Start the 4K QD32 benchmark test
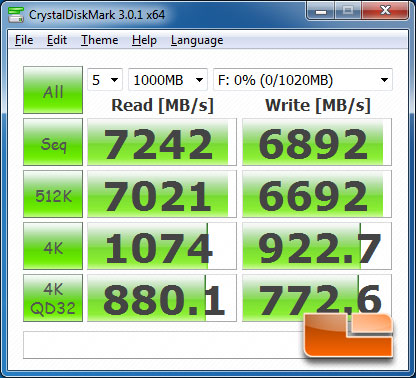Image resolution: width=416 pixels, height=378 pixels. click(x=53, y=298)
